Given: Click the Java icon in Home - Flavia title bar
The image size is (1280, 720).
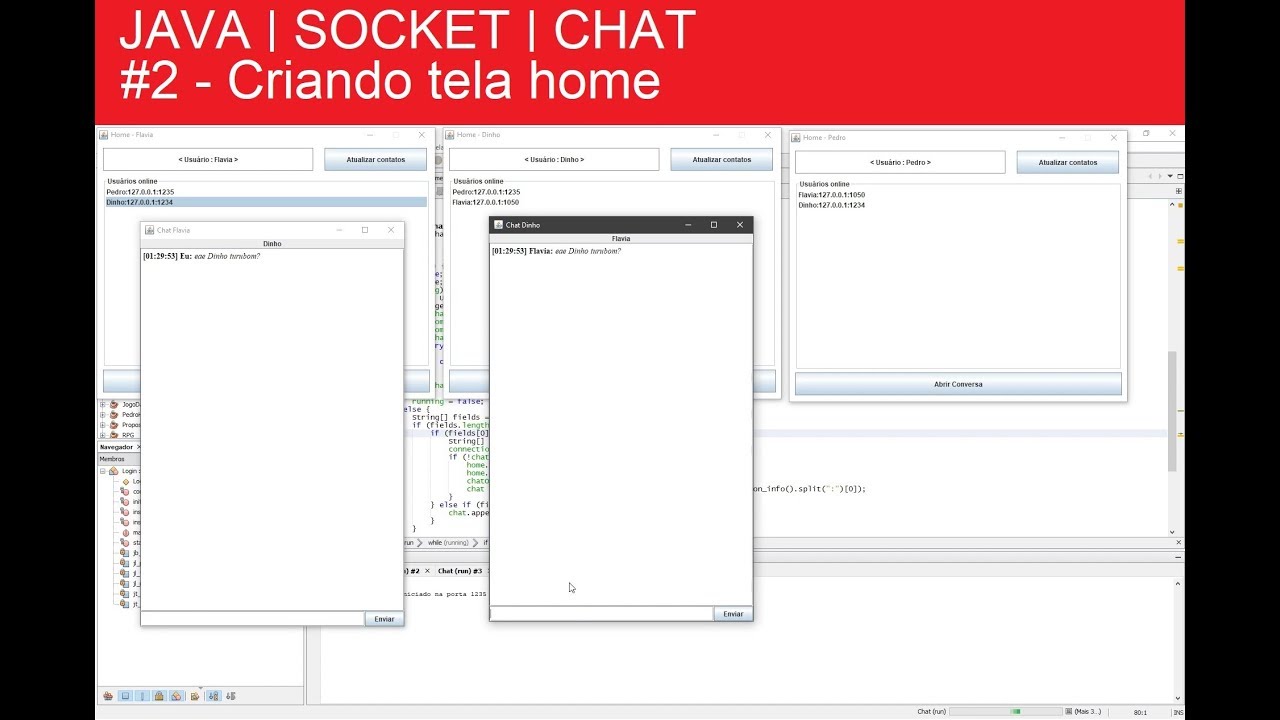Looking at the screenshot, I should (x=104, y=134).
